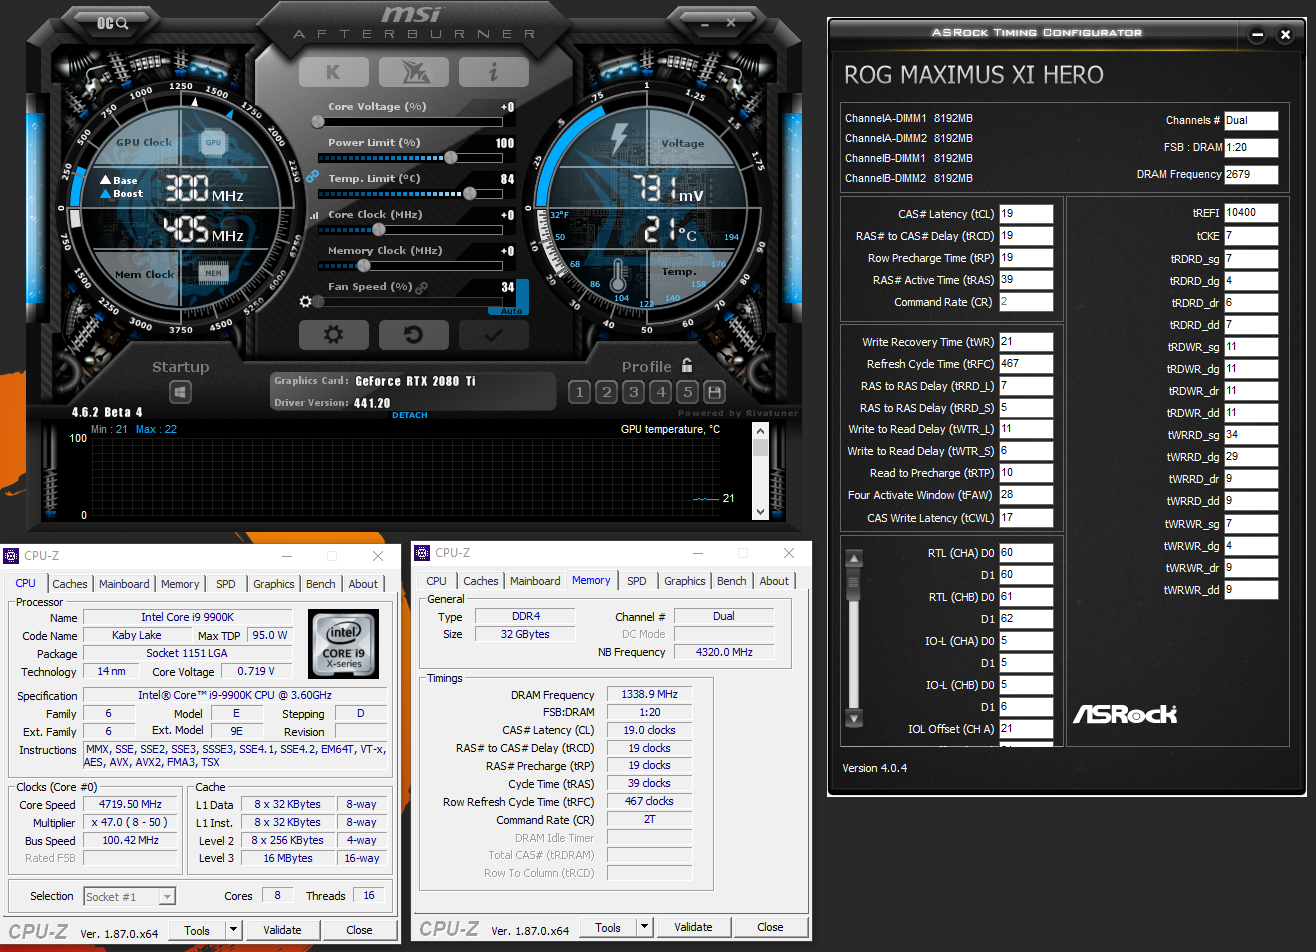Click the Power Limit (%) slider handle
Image resolution: width=1316 pixels, height=952 pixels.
(451, 157)
